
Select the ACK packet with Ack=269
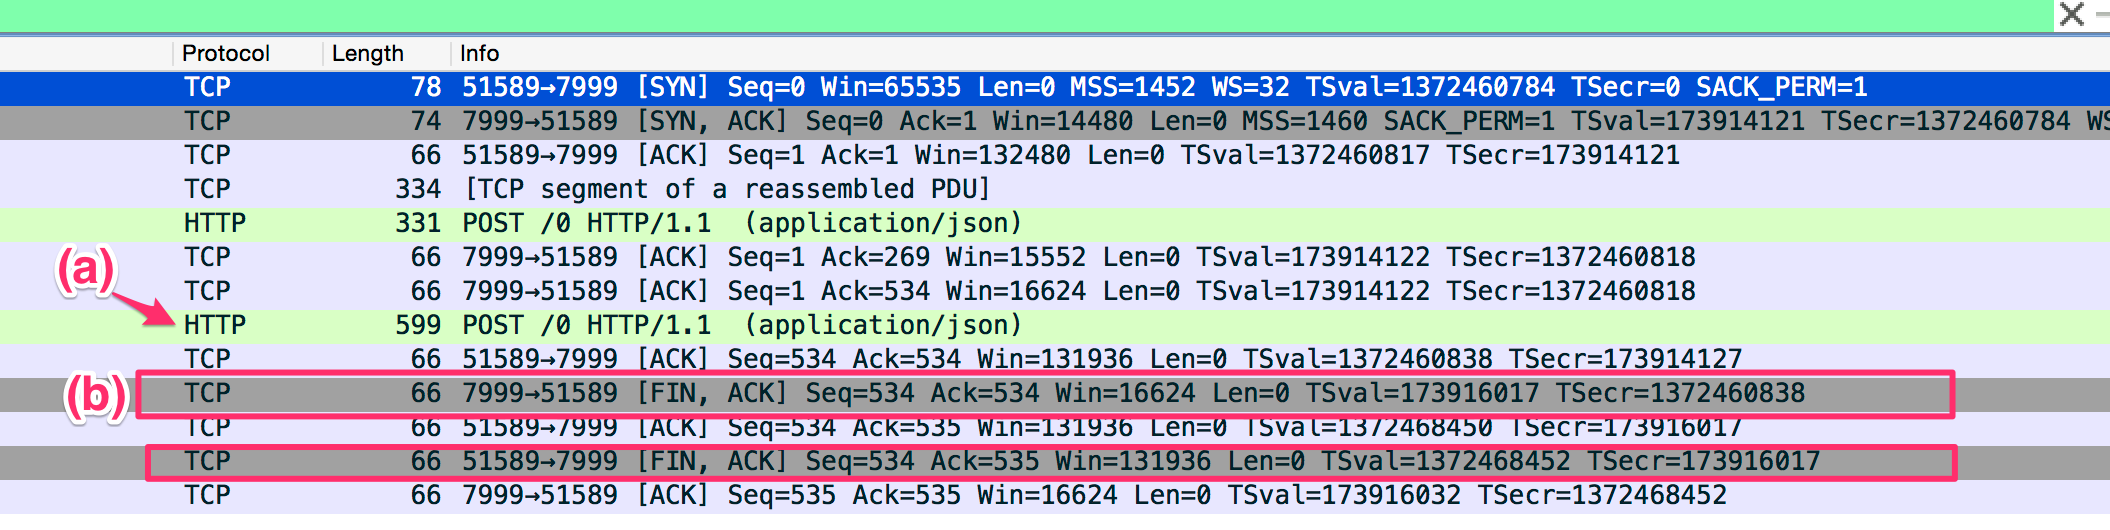[x=1055, y=258]
